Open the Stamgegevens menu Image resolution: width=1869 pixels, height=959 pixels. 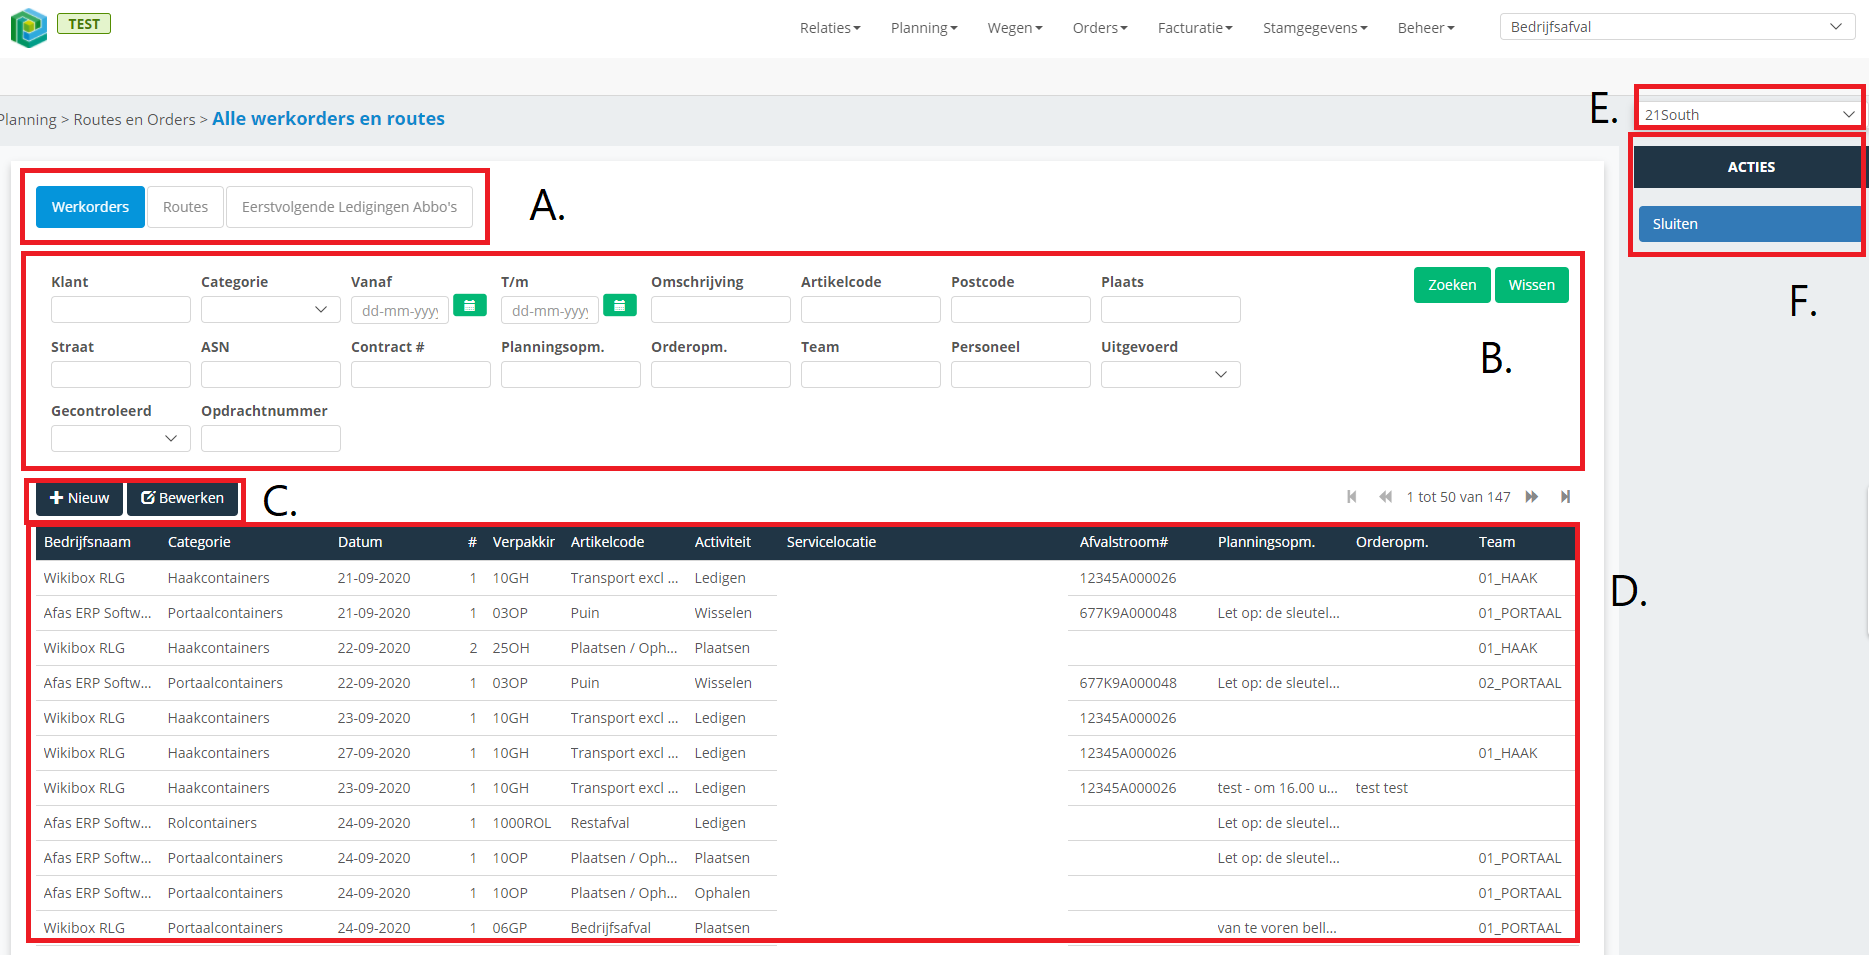tap(1315, 28)
